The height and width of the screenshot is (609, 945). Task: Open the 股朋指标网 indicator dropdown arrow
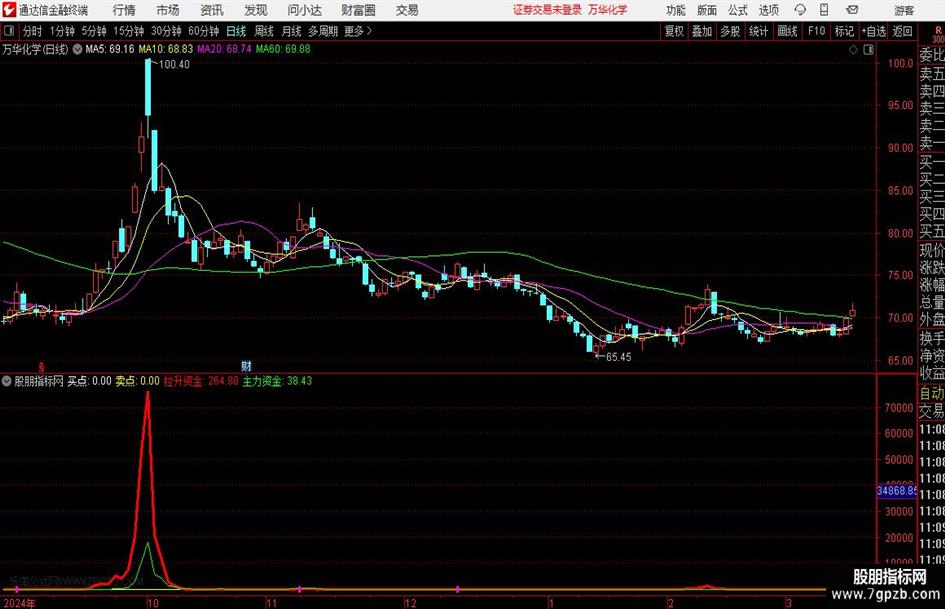point(7,381)
